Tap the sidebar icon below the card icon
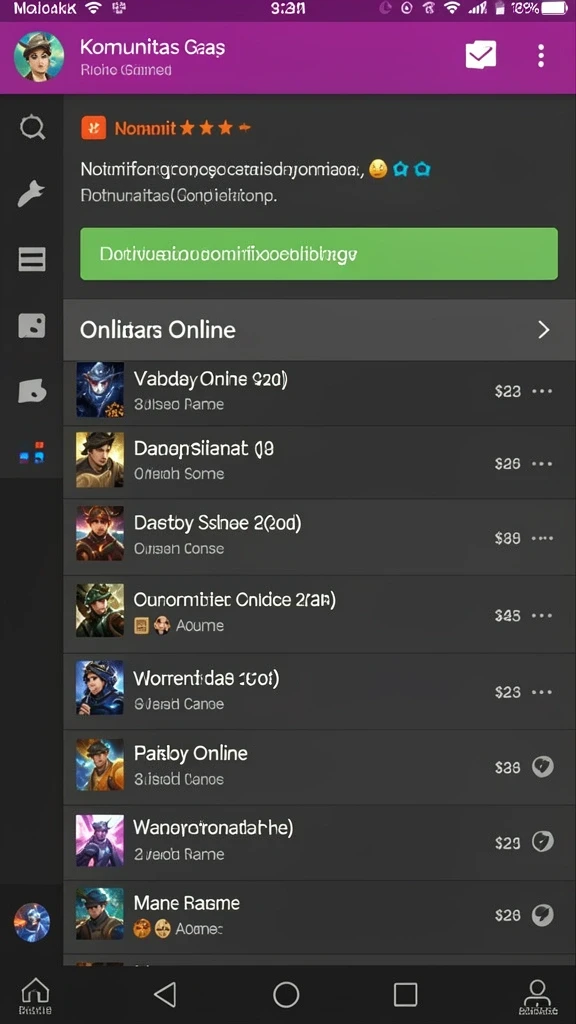Viewport: 576px width, 1024px height. [31, 390]
